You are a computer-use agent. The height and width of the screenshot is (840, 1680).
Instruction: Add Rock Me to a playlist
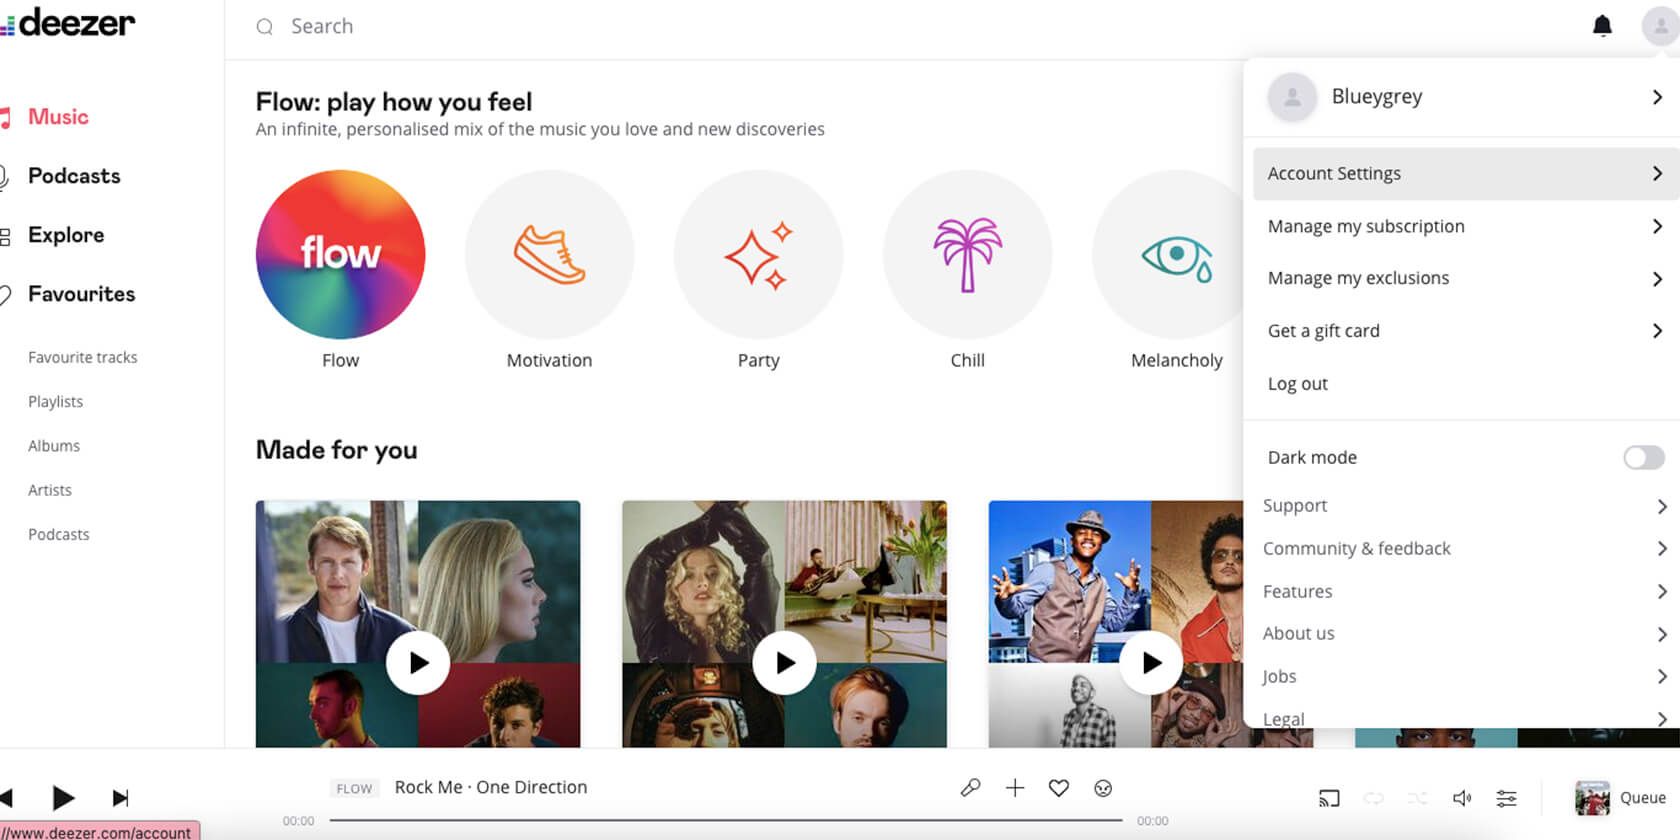(1015, 788)
